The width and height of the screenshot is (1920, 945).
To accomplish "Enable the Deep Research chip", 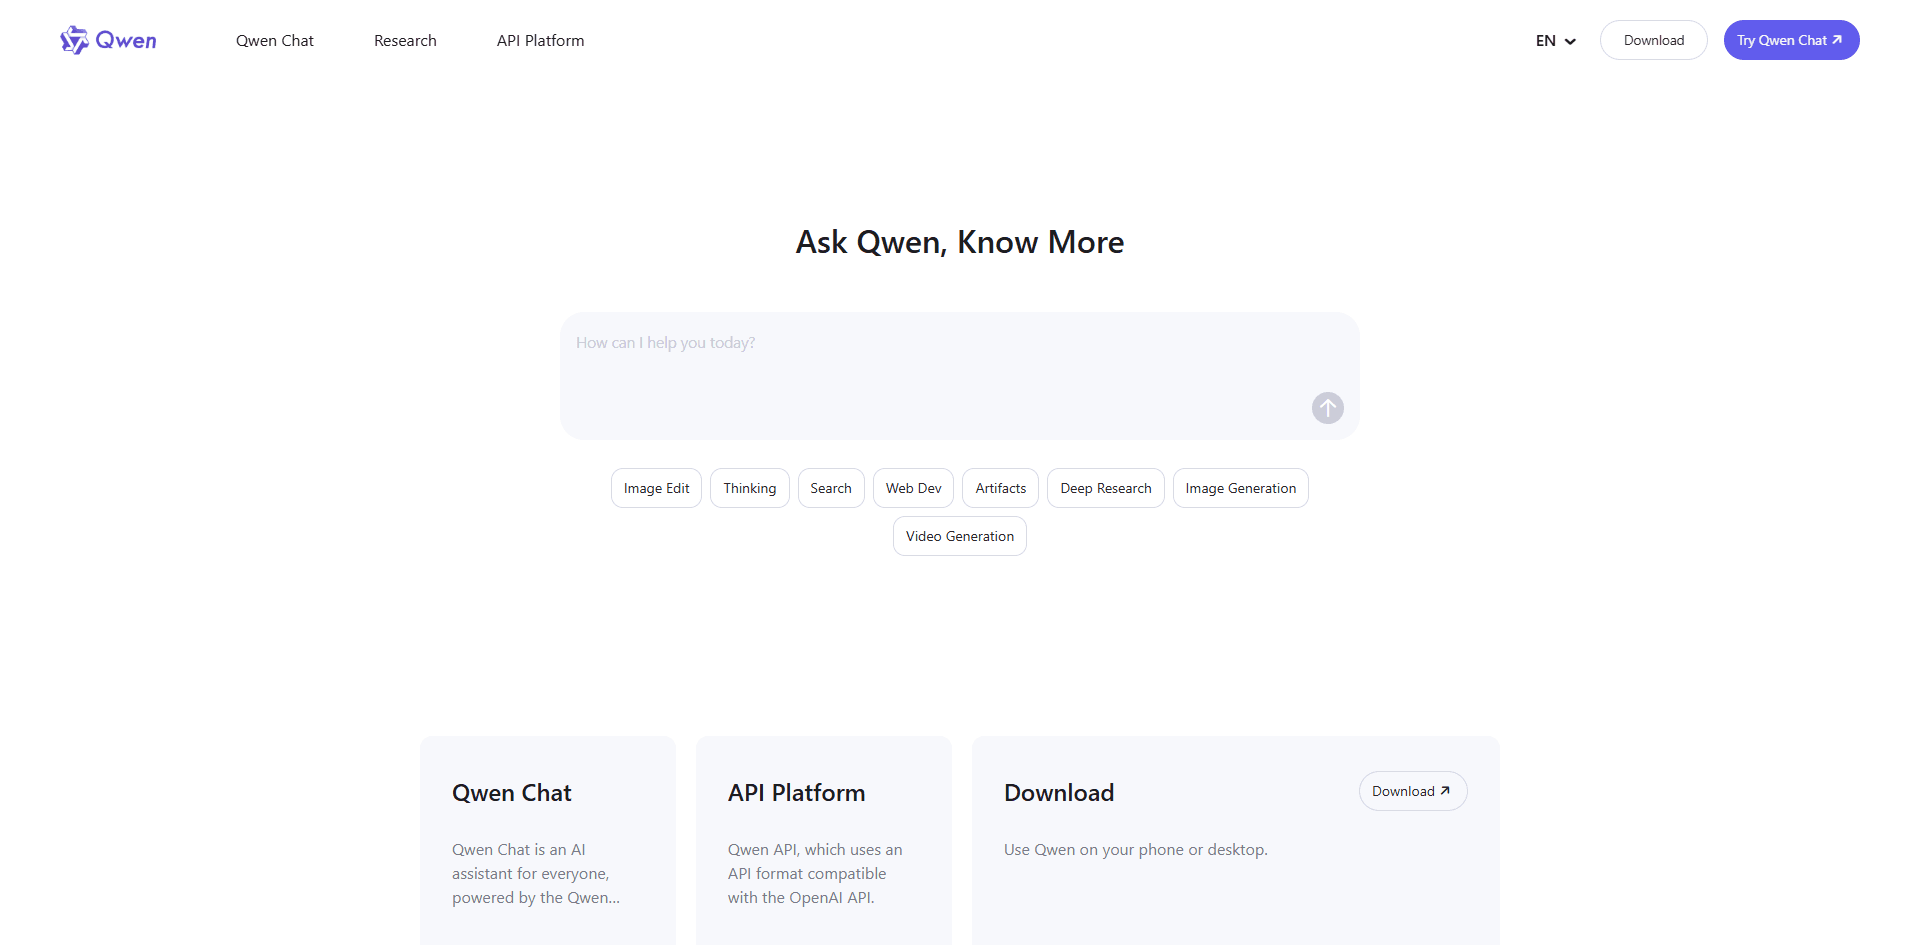I will [x=1105, y=488].
